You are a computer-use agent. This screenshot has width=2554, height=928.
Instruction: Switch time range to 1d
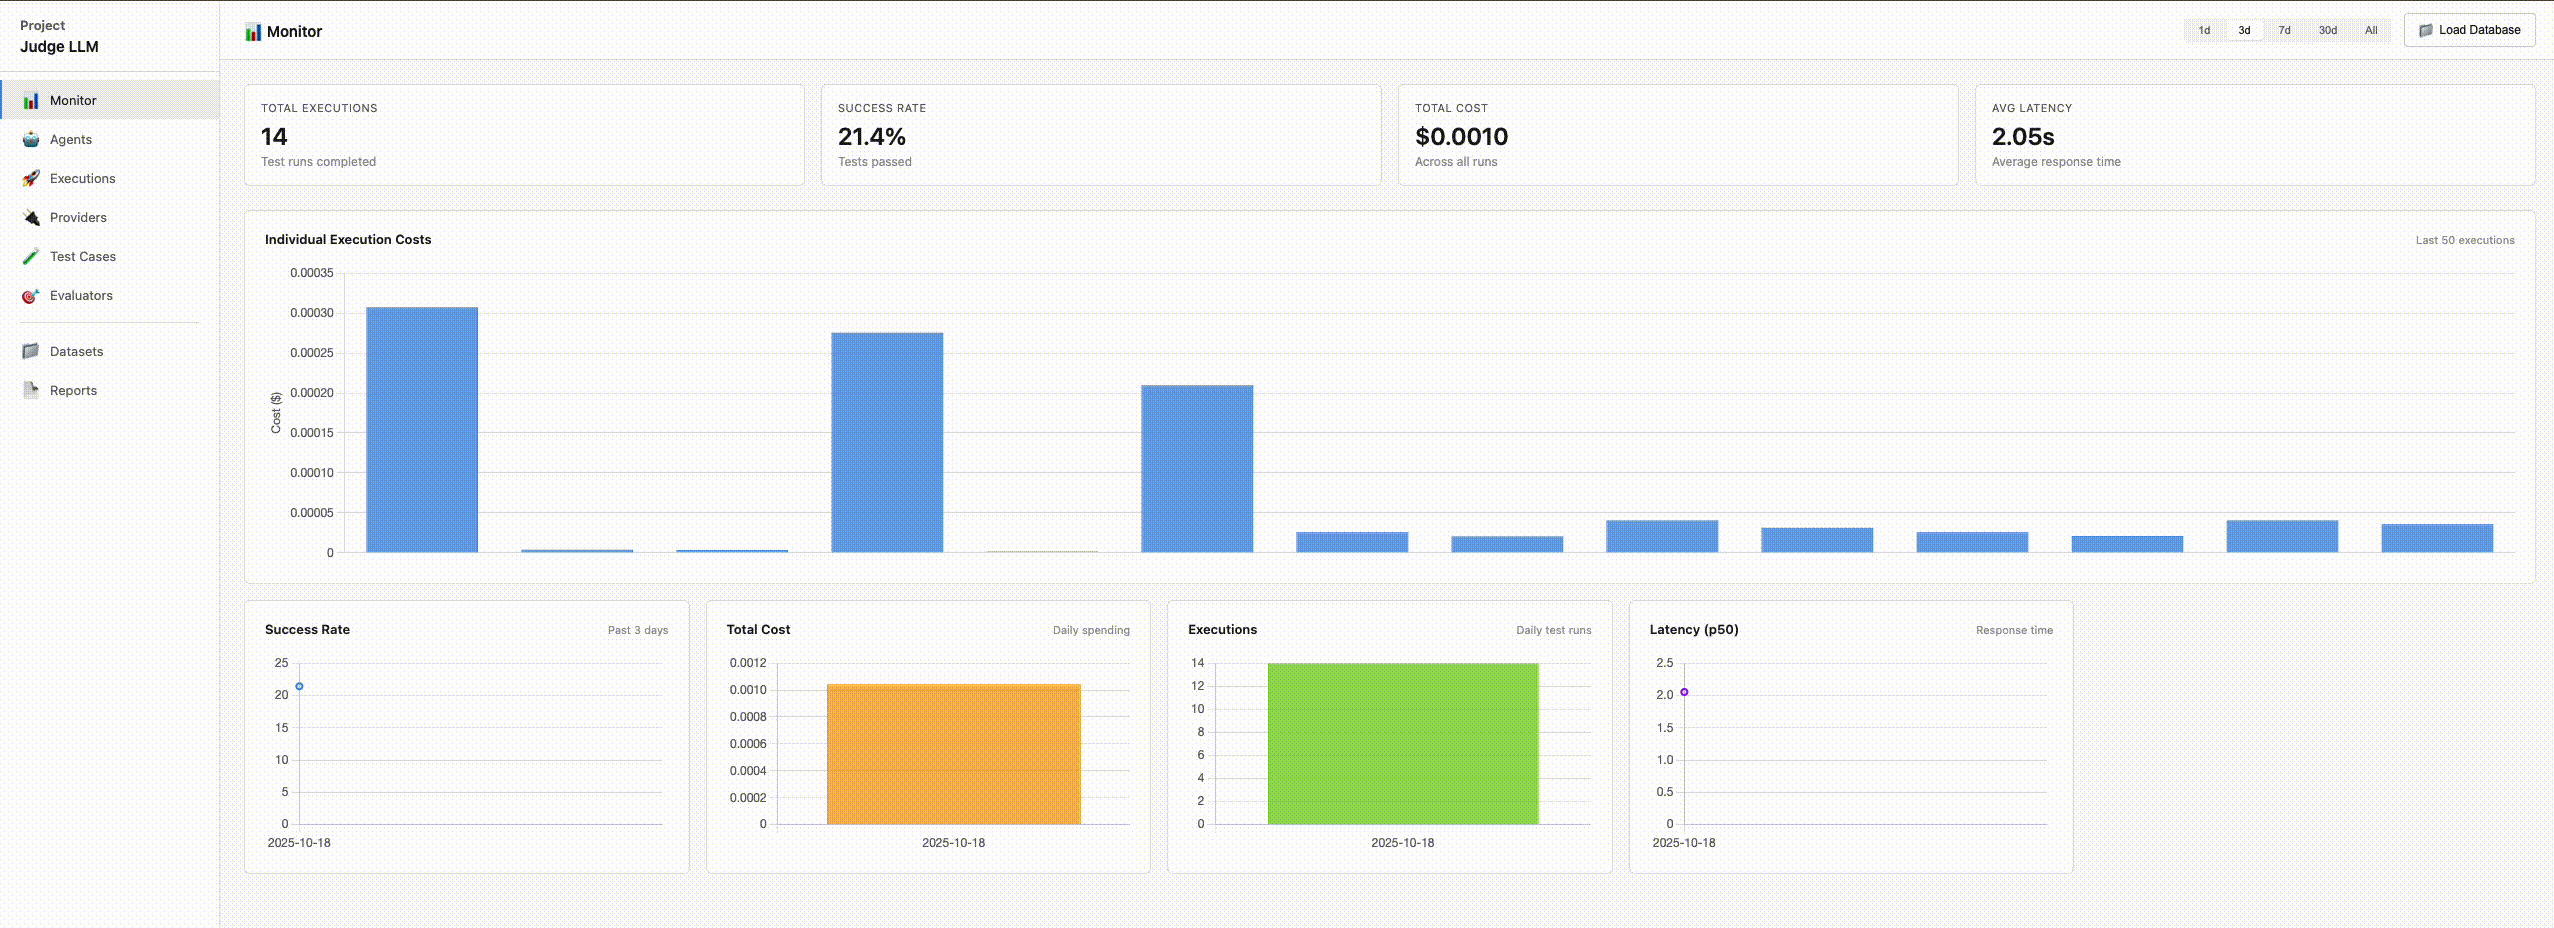[2204, 30]
